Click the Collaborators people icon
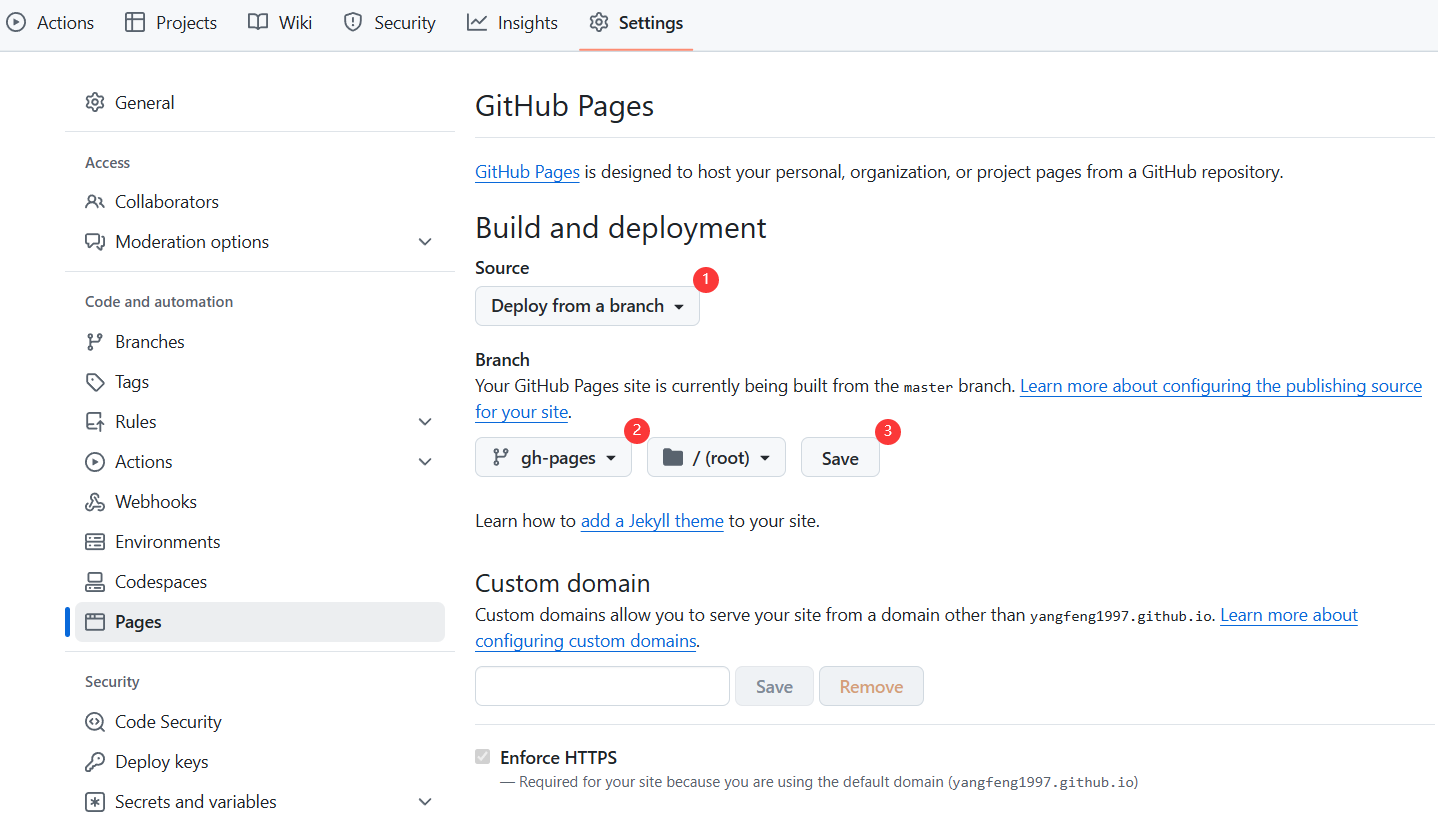 [95, 202]
